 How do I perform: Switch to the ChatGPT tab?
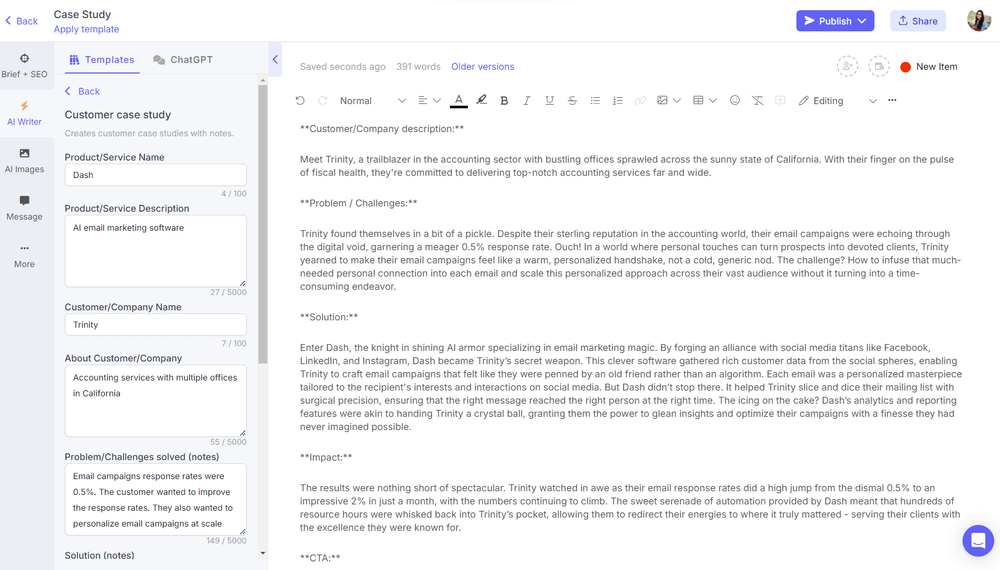coord(182,59)
